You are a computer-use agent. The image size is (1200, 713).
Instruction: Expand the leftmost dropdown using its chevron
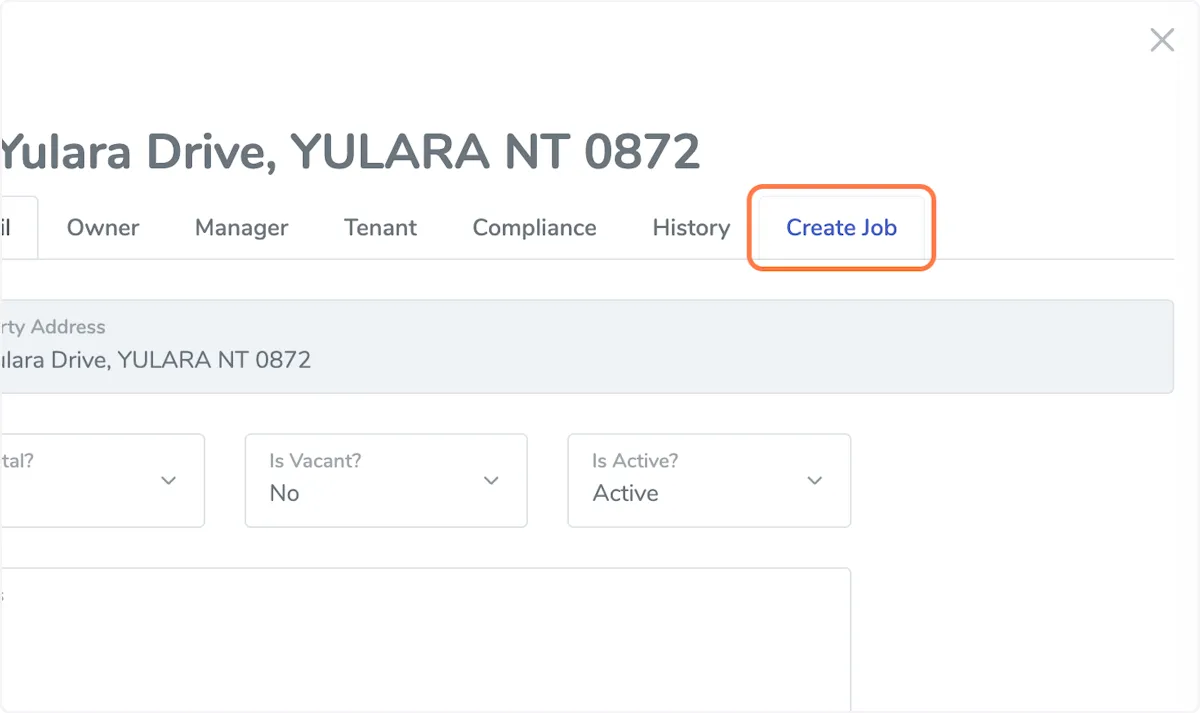pyautogui.click(x=168, y=481)
